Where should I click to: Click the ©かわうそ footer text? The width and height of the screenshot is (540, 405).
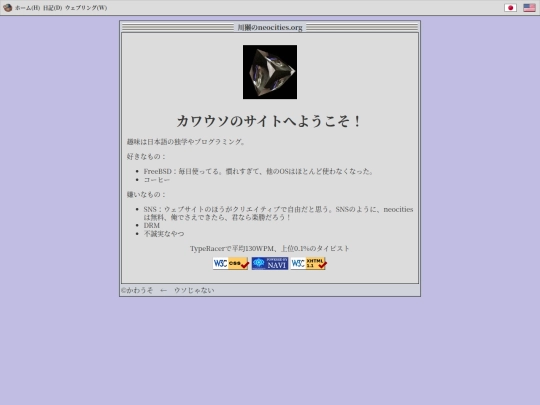pyautogui.click(x=137, y=290)
